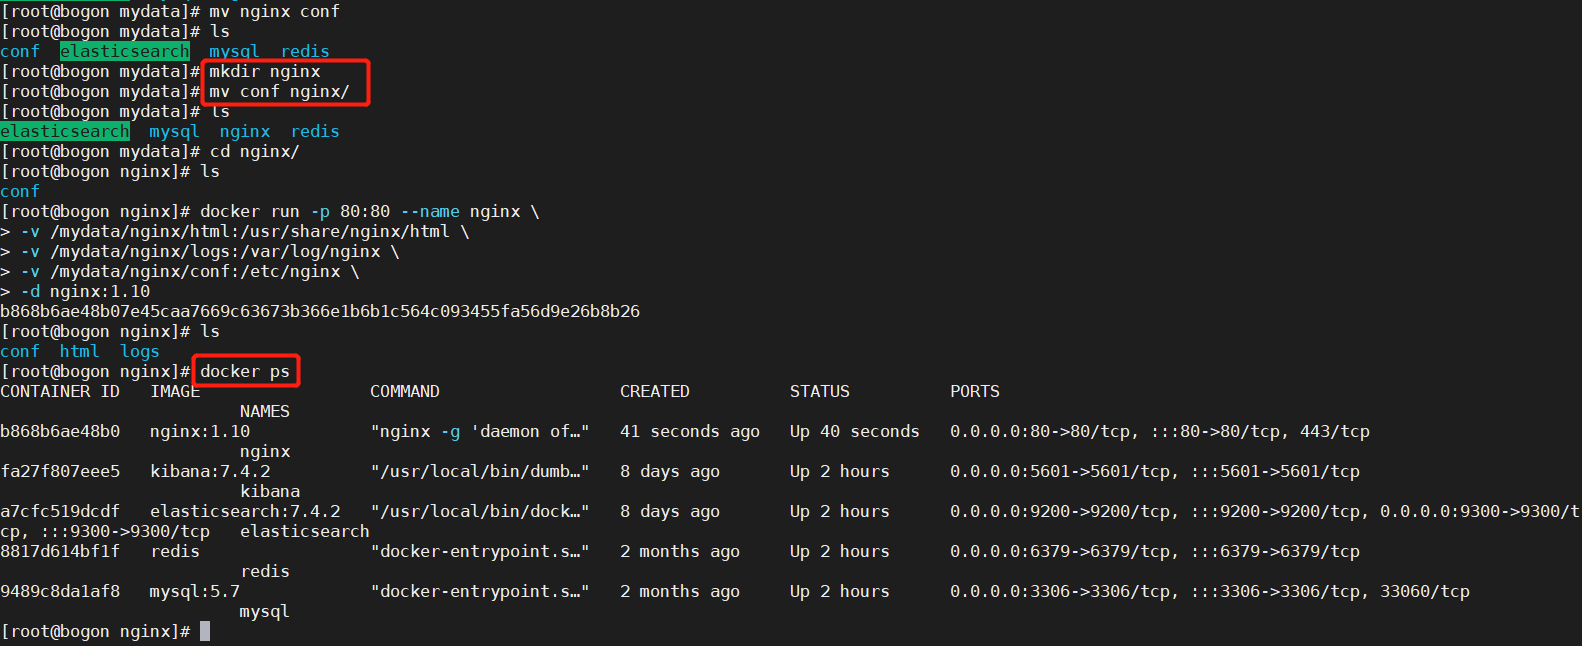Click the image name mysql:5.7
1582x646 pixels.
coord(195,591)
